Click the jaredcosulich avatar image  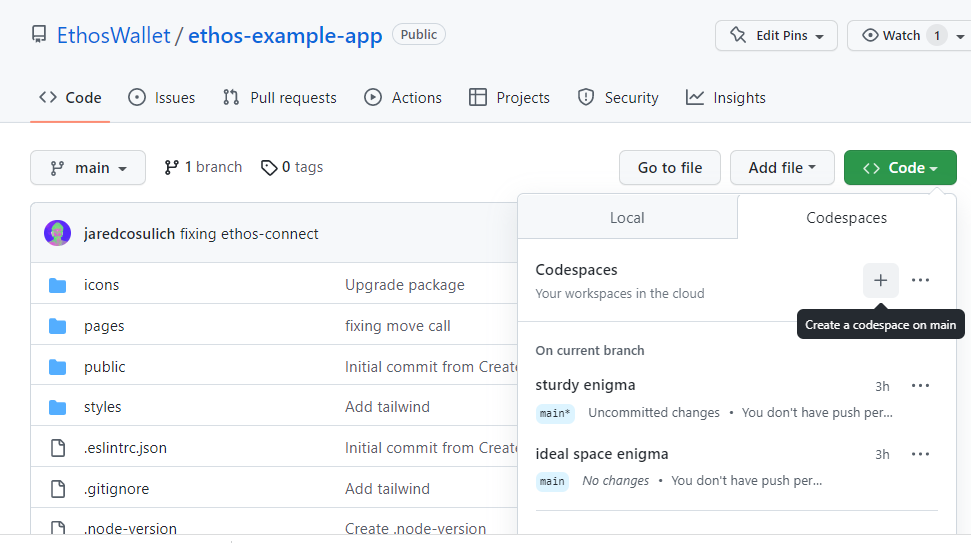click(x=58, y=233)
